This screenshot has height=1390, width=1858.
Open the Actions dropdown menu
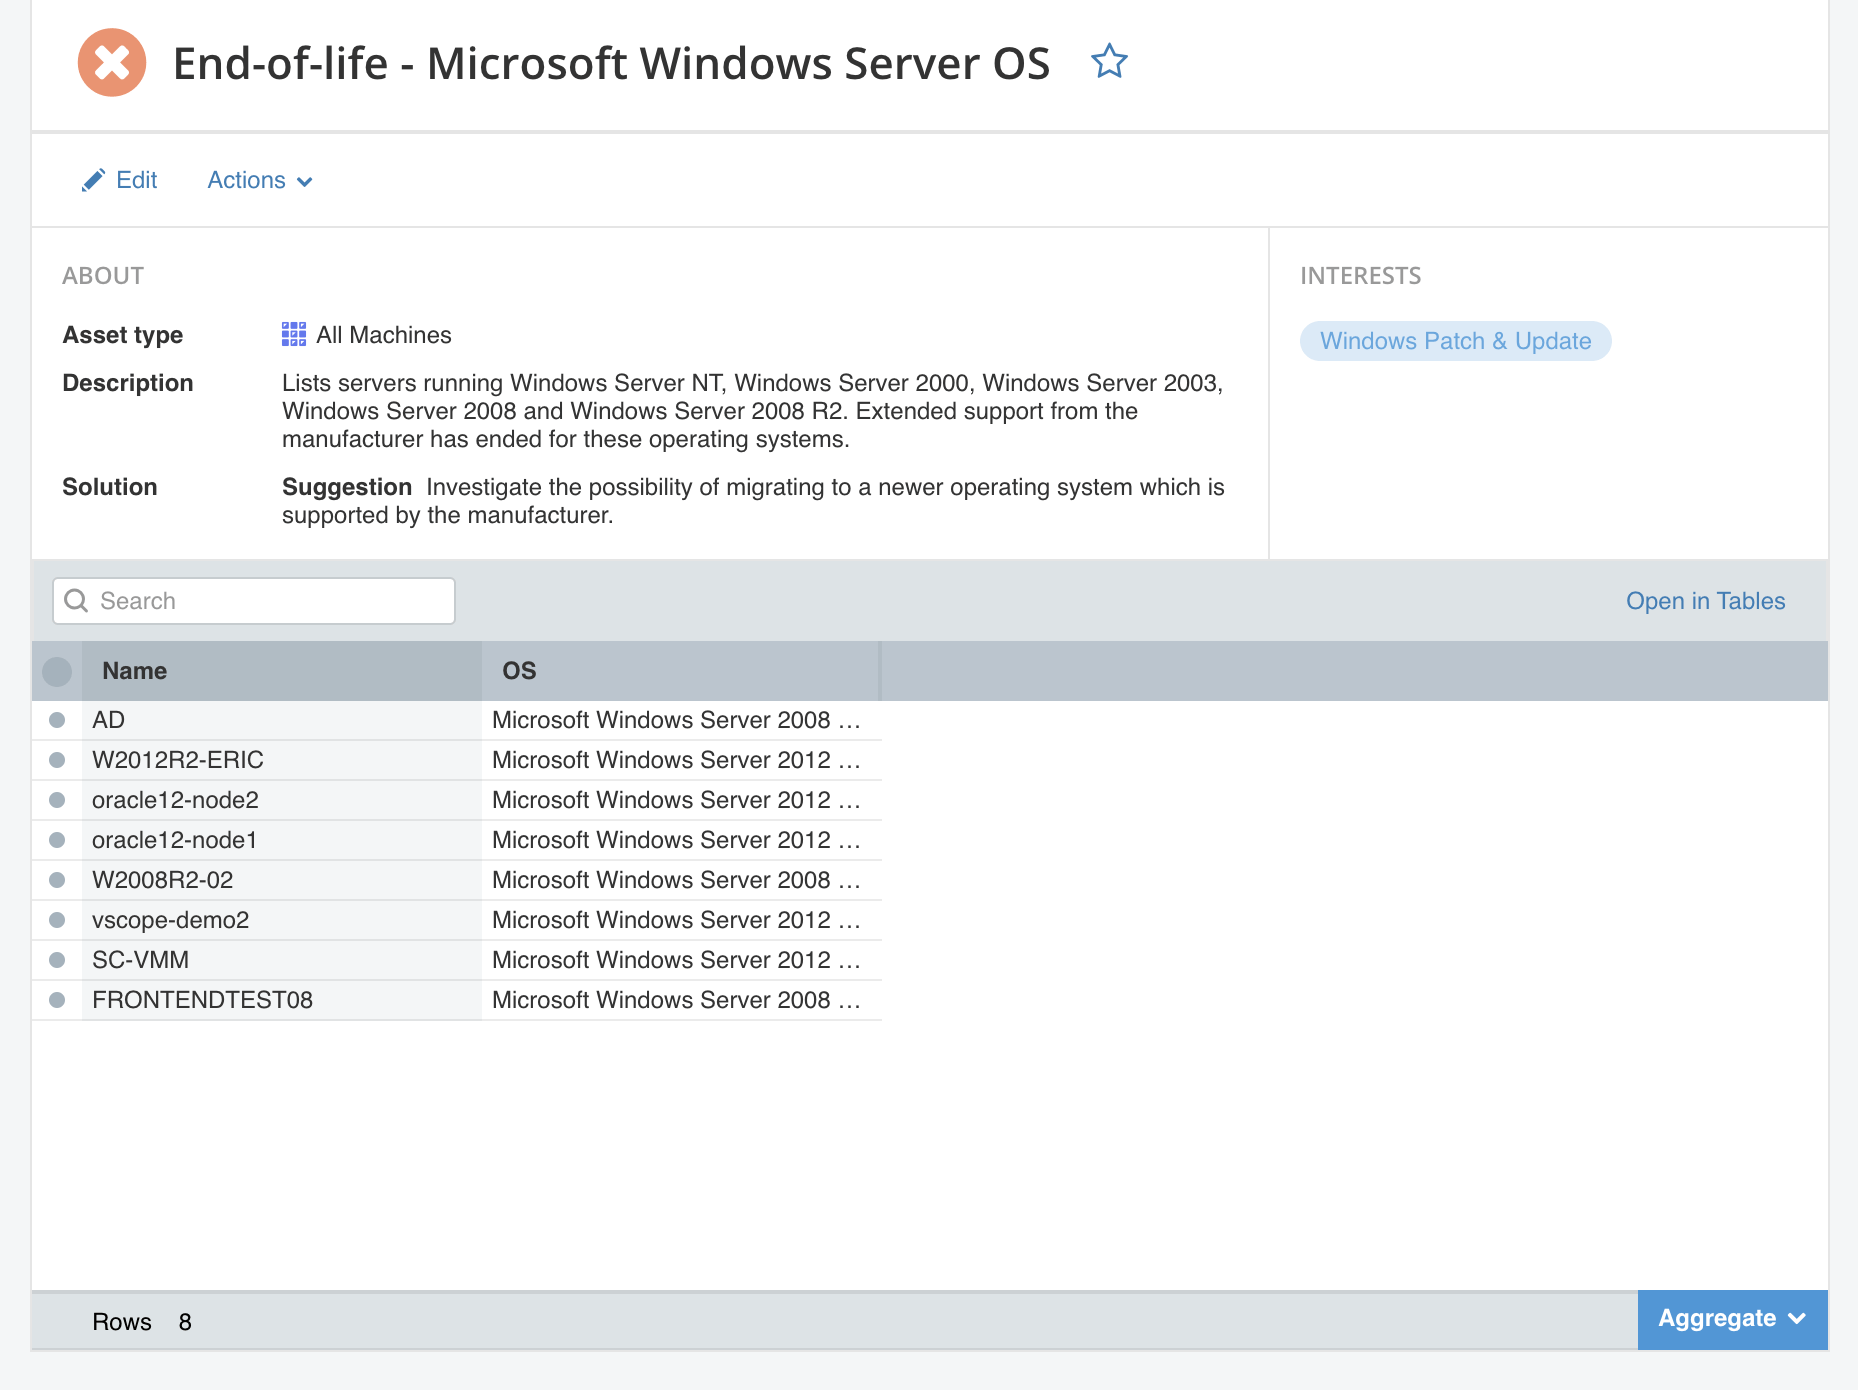[260, 180]
